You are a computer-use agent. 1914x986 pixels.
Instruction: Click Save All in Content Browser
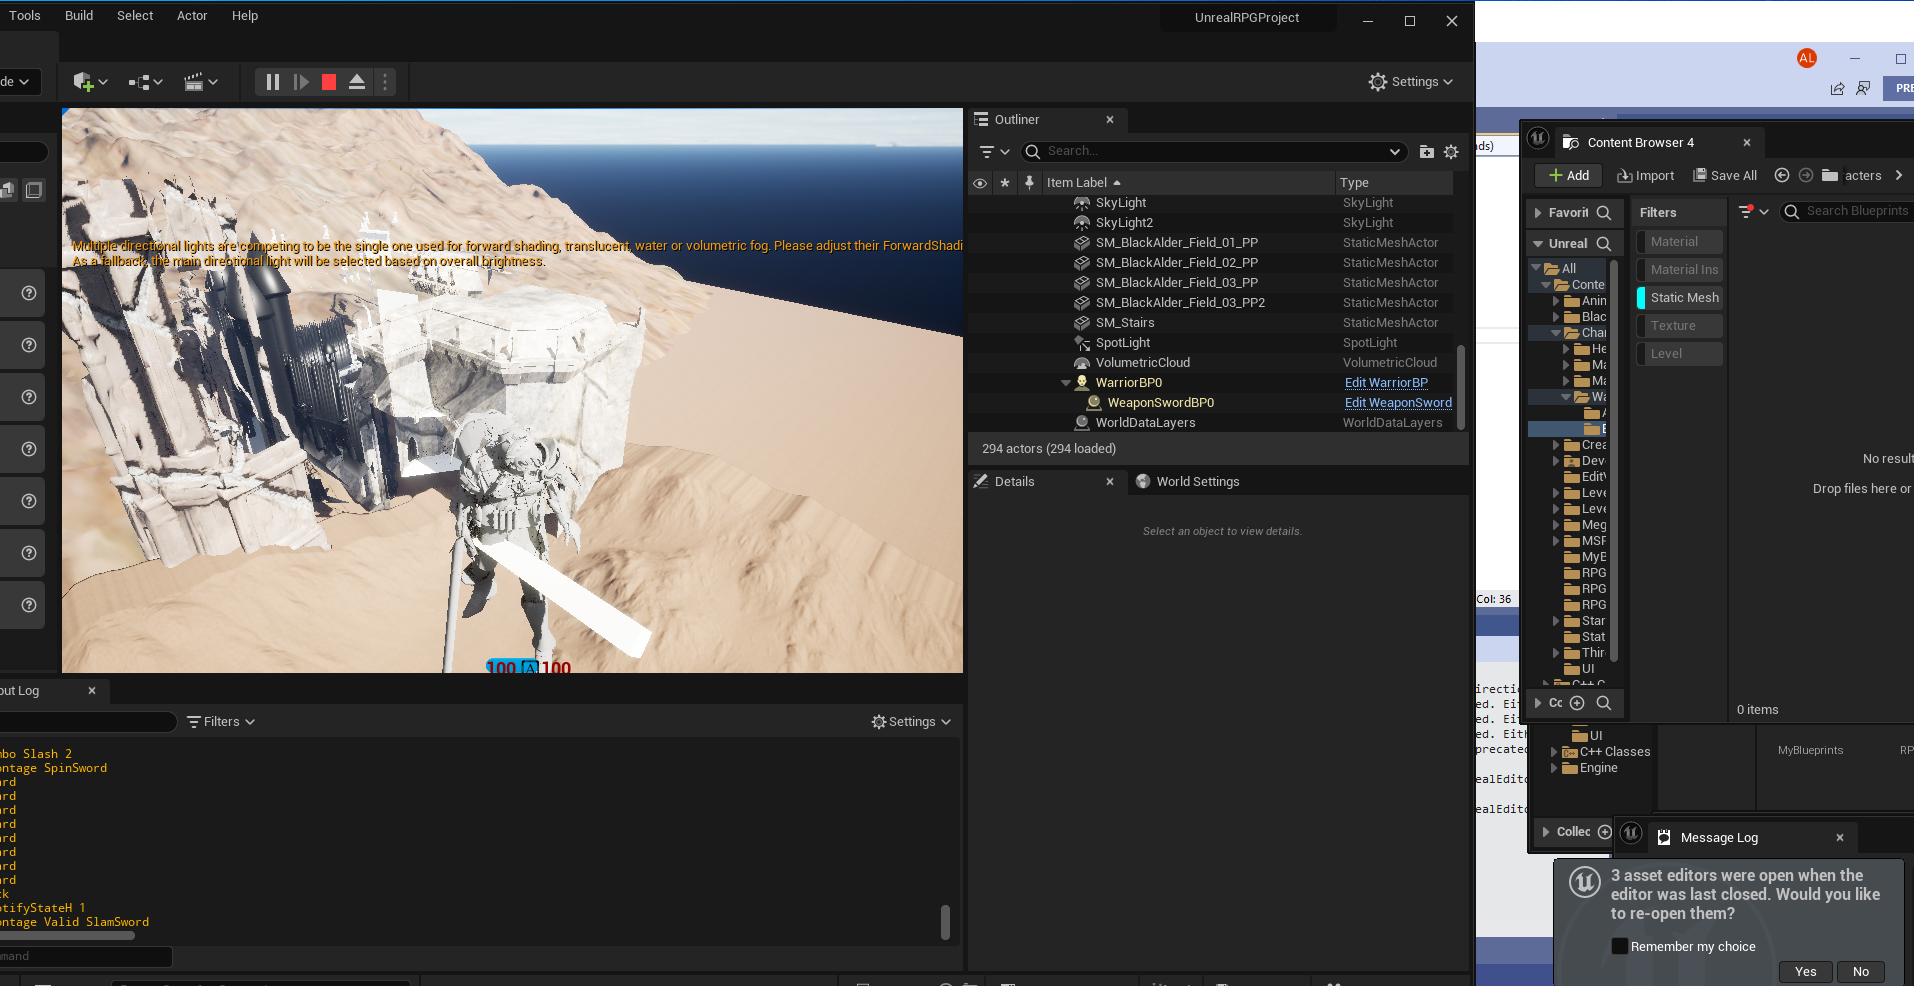[x=1725, y=175]
